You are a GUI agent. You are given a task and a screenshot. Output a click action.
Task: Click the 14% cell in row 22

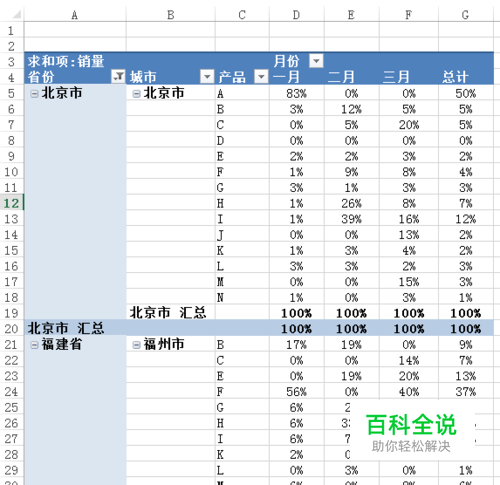pyautogui.click(x=409, y=360)
